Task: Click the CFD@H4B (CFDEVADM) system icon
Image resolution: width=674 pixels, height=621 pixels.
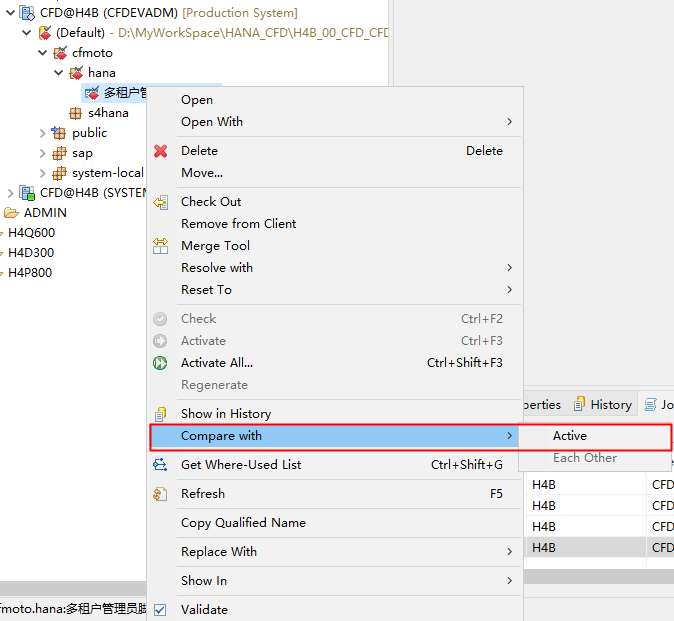Action: 28,13
